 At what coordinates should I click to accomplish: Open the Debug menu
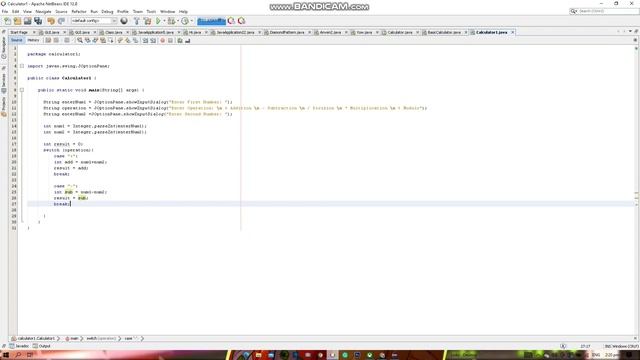pyautogui.click(x=107, y=11)
